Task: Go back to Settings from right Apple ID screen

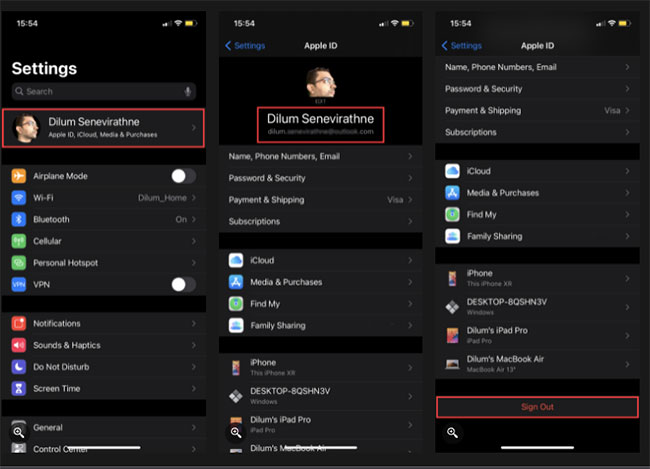Action: click(461, 46)
